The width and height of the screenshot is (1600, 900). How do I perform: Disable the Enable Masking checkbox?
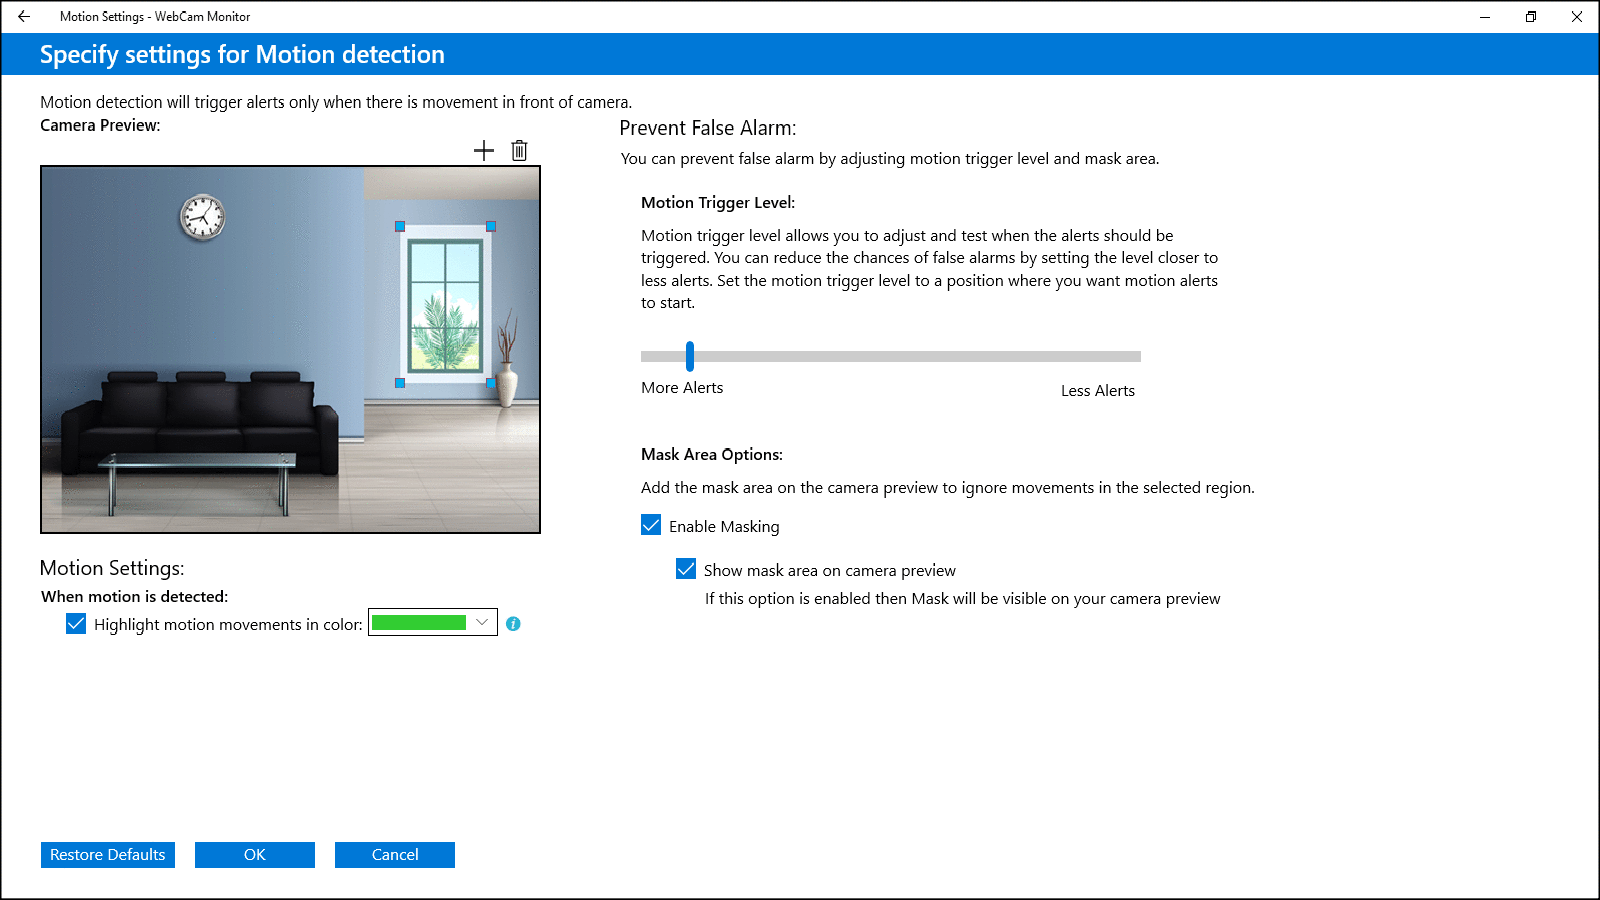[x=651, y=525]
